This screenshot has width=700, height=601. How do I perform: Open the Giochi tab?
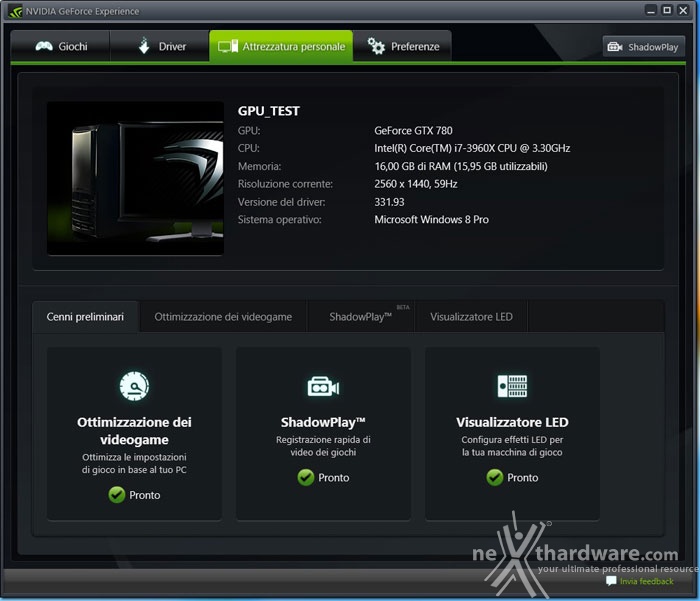[60, 46]
